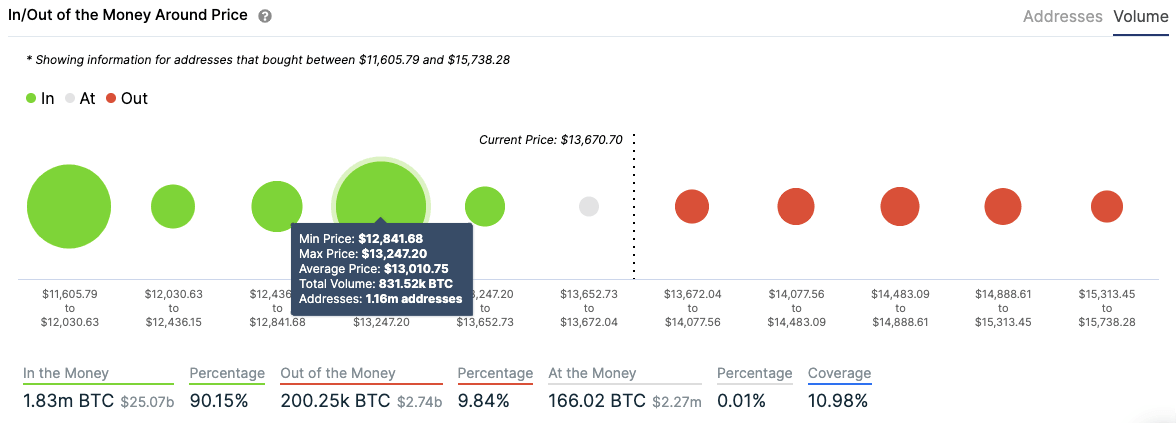Click the small grey At the Money bubble
This screenshot has width=1176, height=423.
[x=589, y=207]
